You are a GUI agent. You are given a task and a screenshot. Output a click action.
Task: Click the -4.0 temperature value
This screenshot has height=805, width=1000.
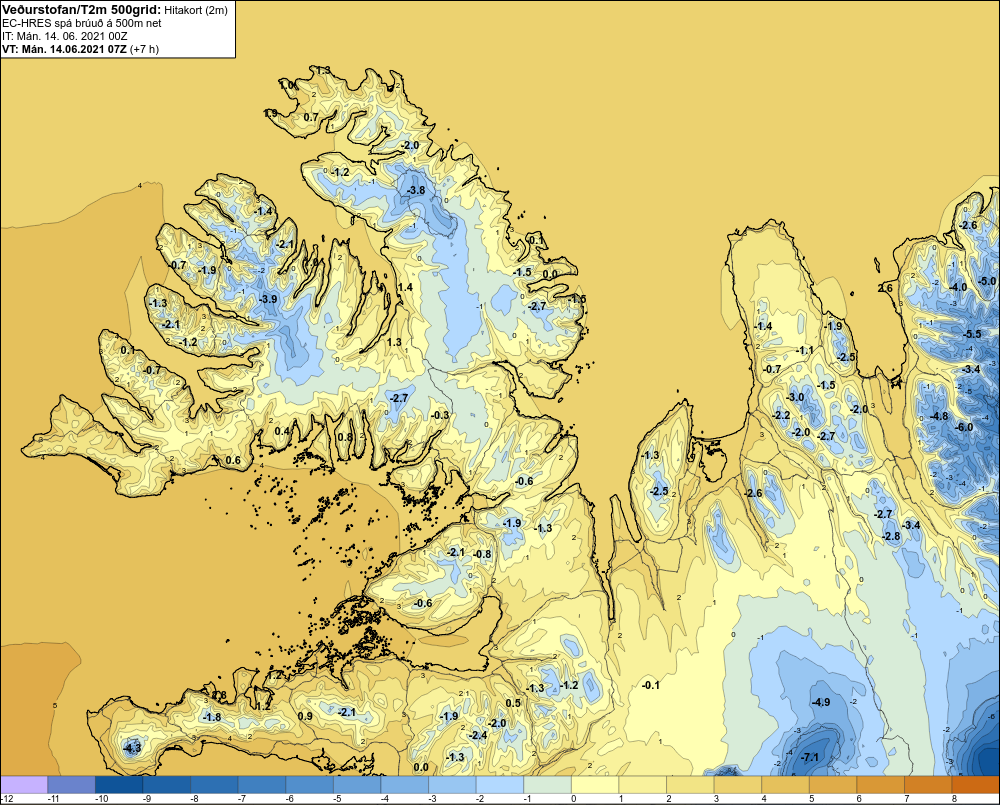point(957,287)
